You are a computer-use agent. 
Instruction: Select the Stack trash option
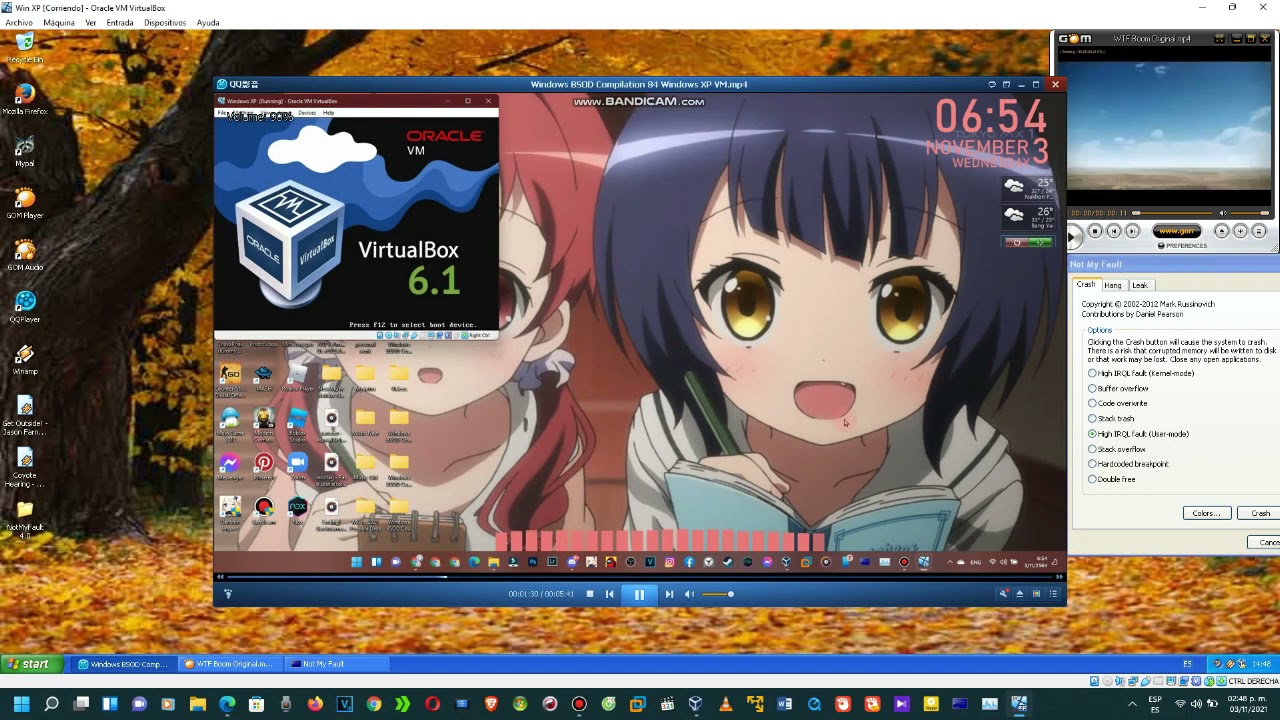click(1111, 419)
